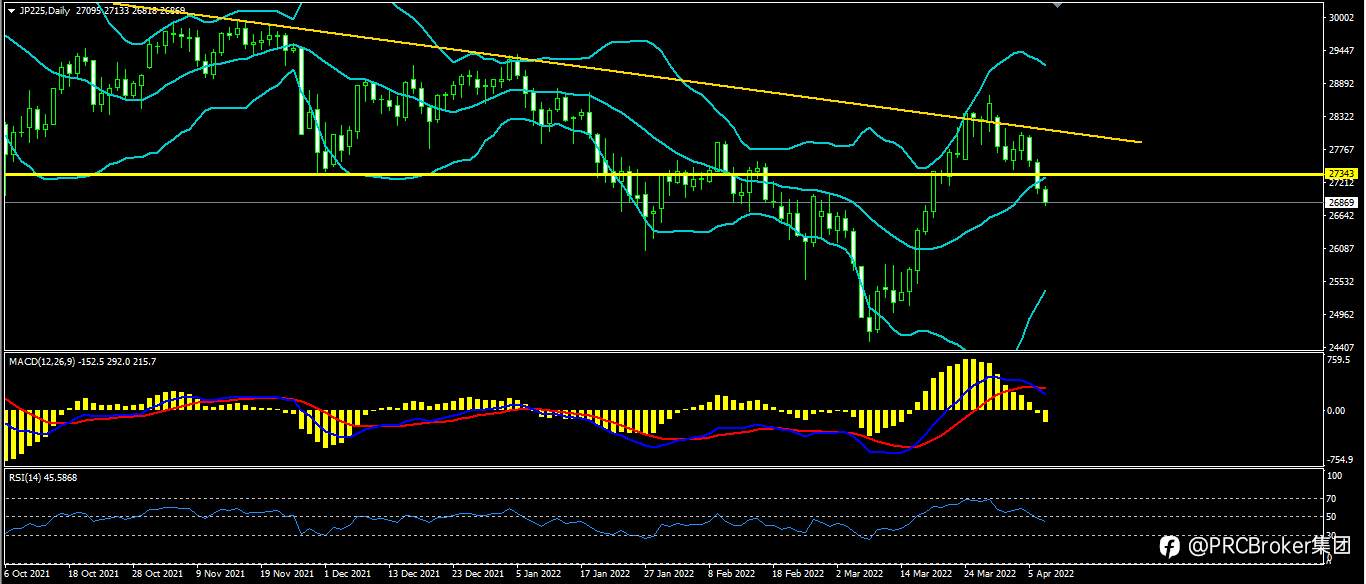1366x584 pixels.
Task: Click the grey chart shift marker triangle
Action: [1058, 5]
